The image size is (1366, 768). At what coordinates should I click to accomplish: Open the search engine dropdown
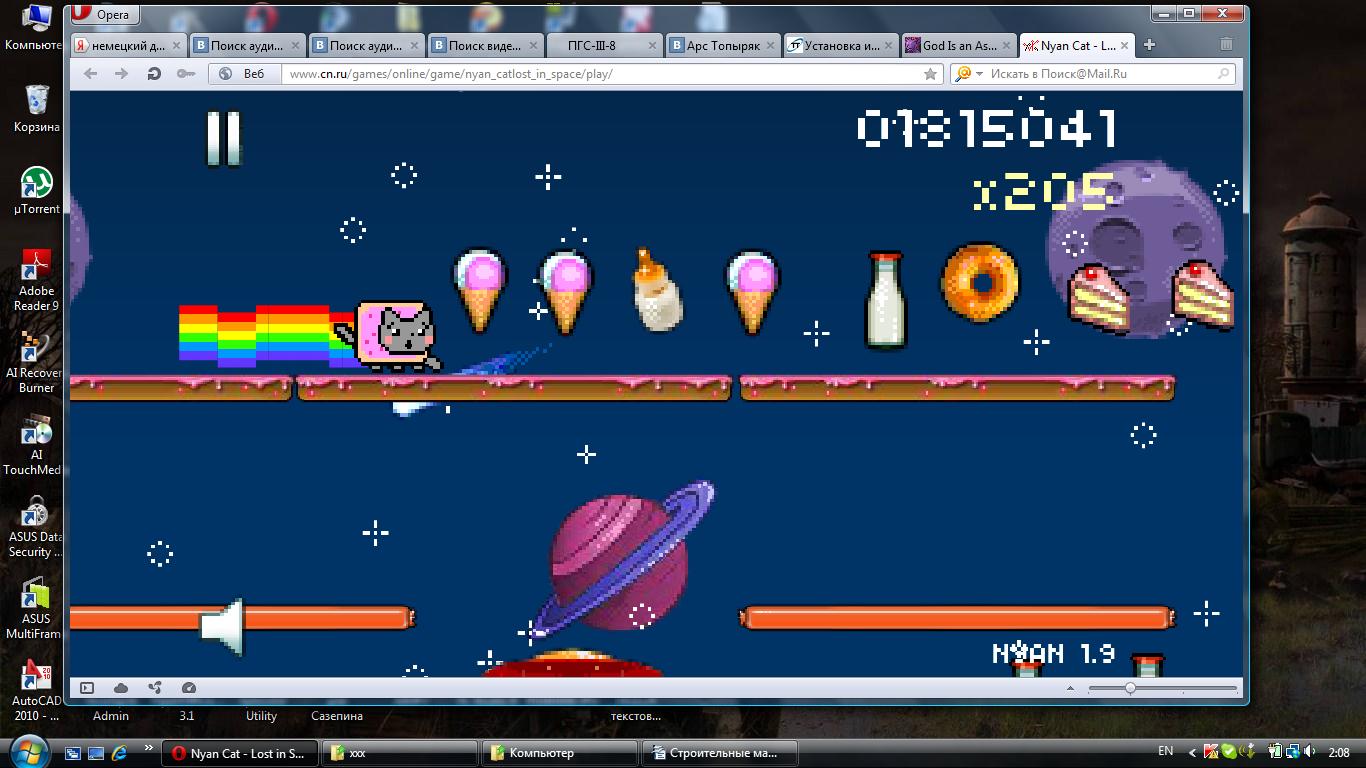[x=968, y=74]
